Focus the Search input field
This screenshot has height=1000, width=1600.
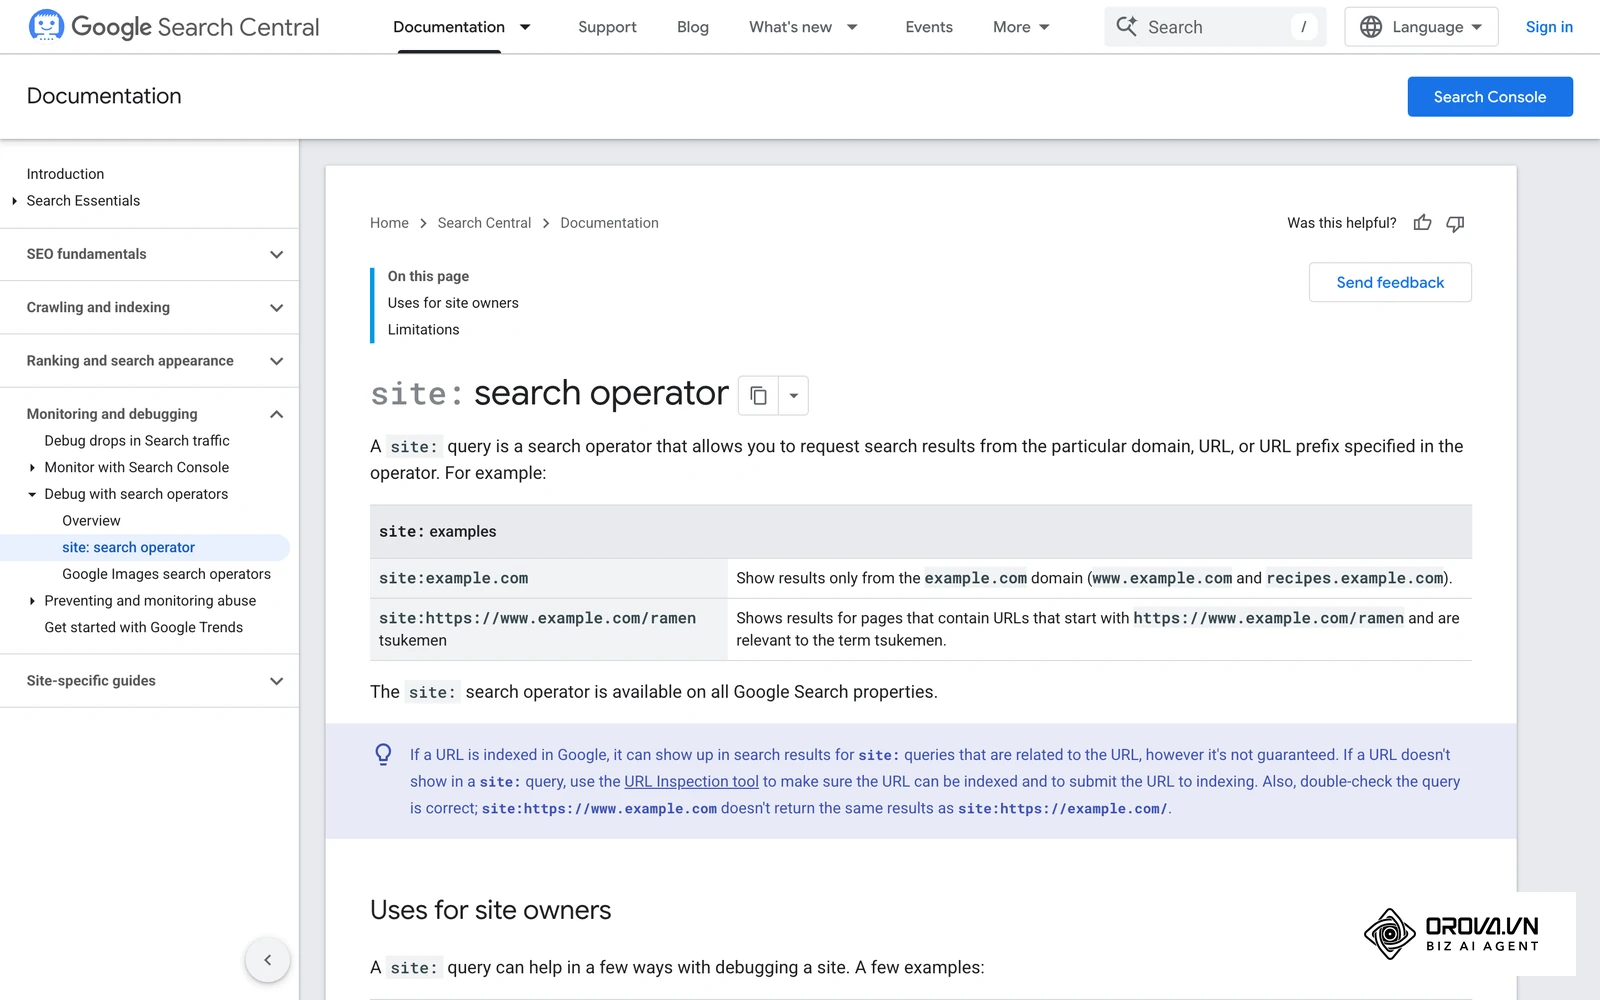1215,27
